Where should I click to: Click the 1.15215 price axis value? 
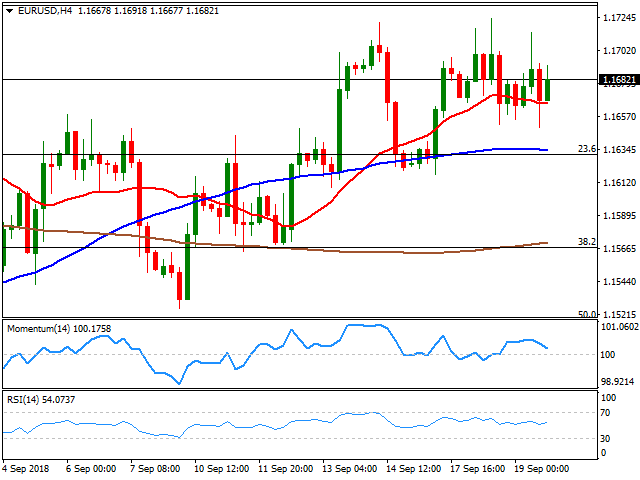[x=616, y=314]
